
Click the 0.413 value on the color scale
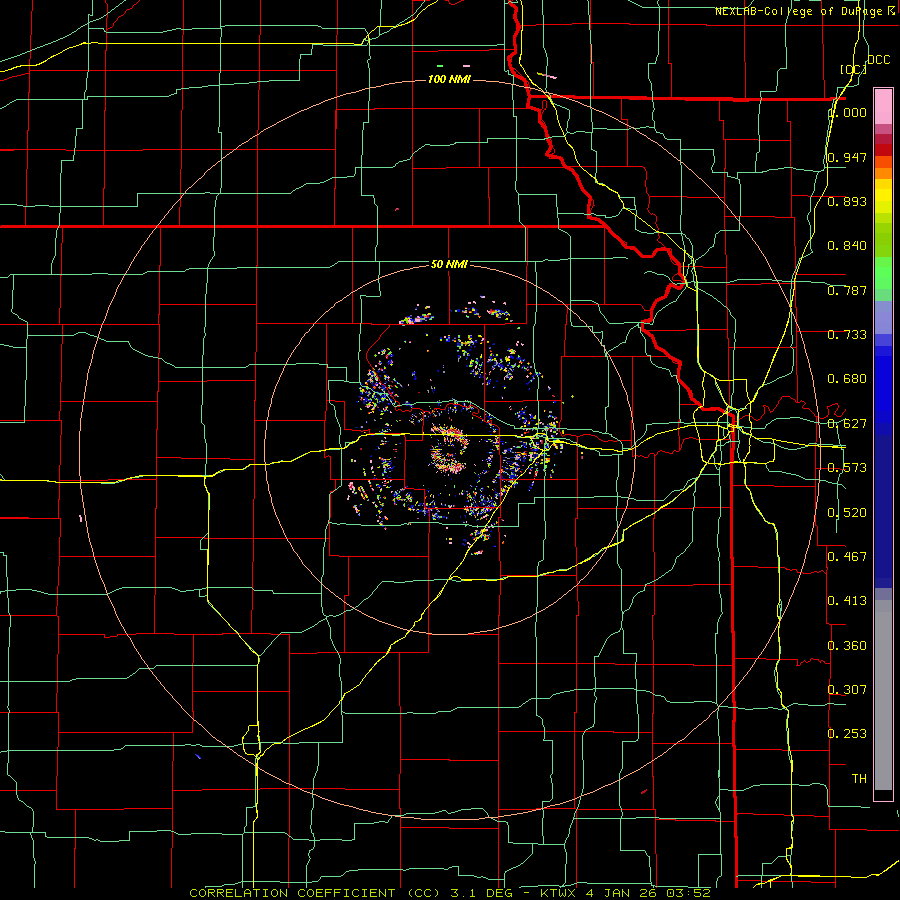[x=847, y=601]
